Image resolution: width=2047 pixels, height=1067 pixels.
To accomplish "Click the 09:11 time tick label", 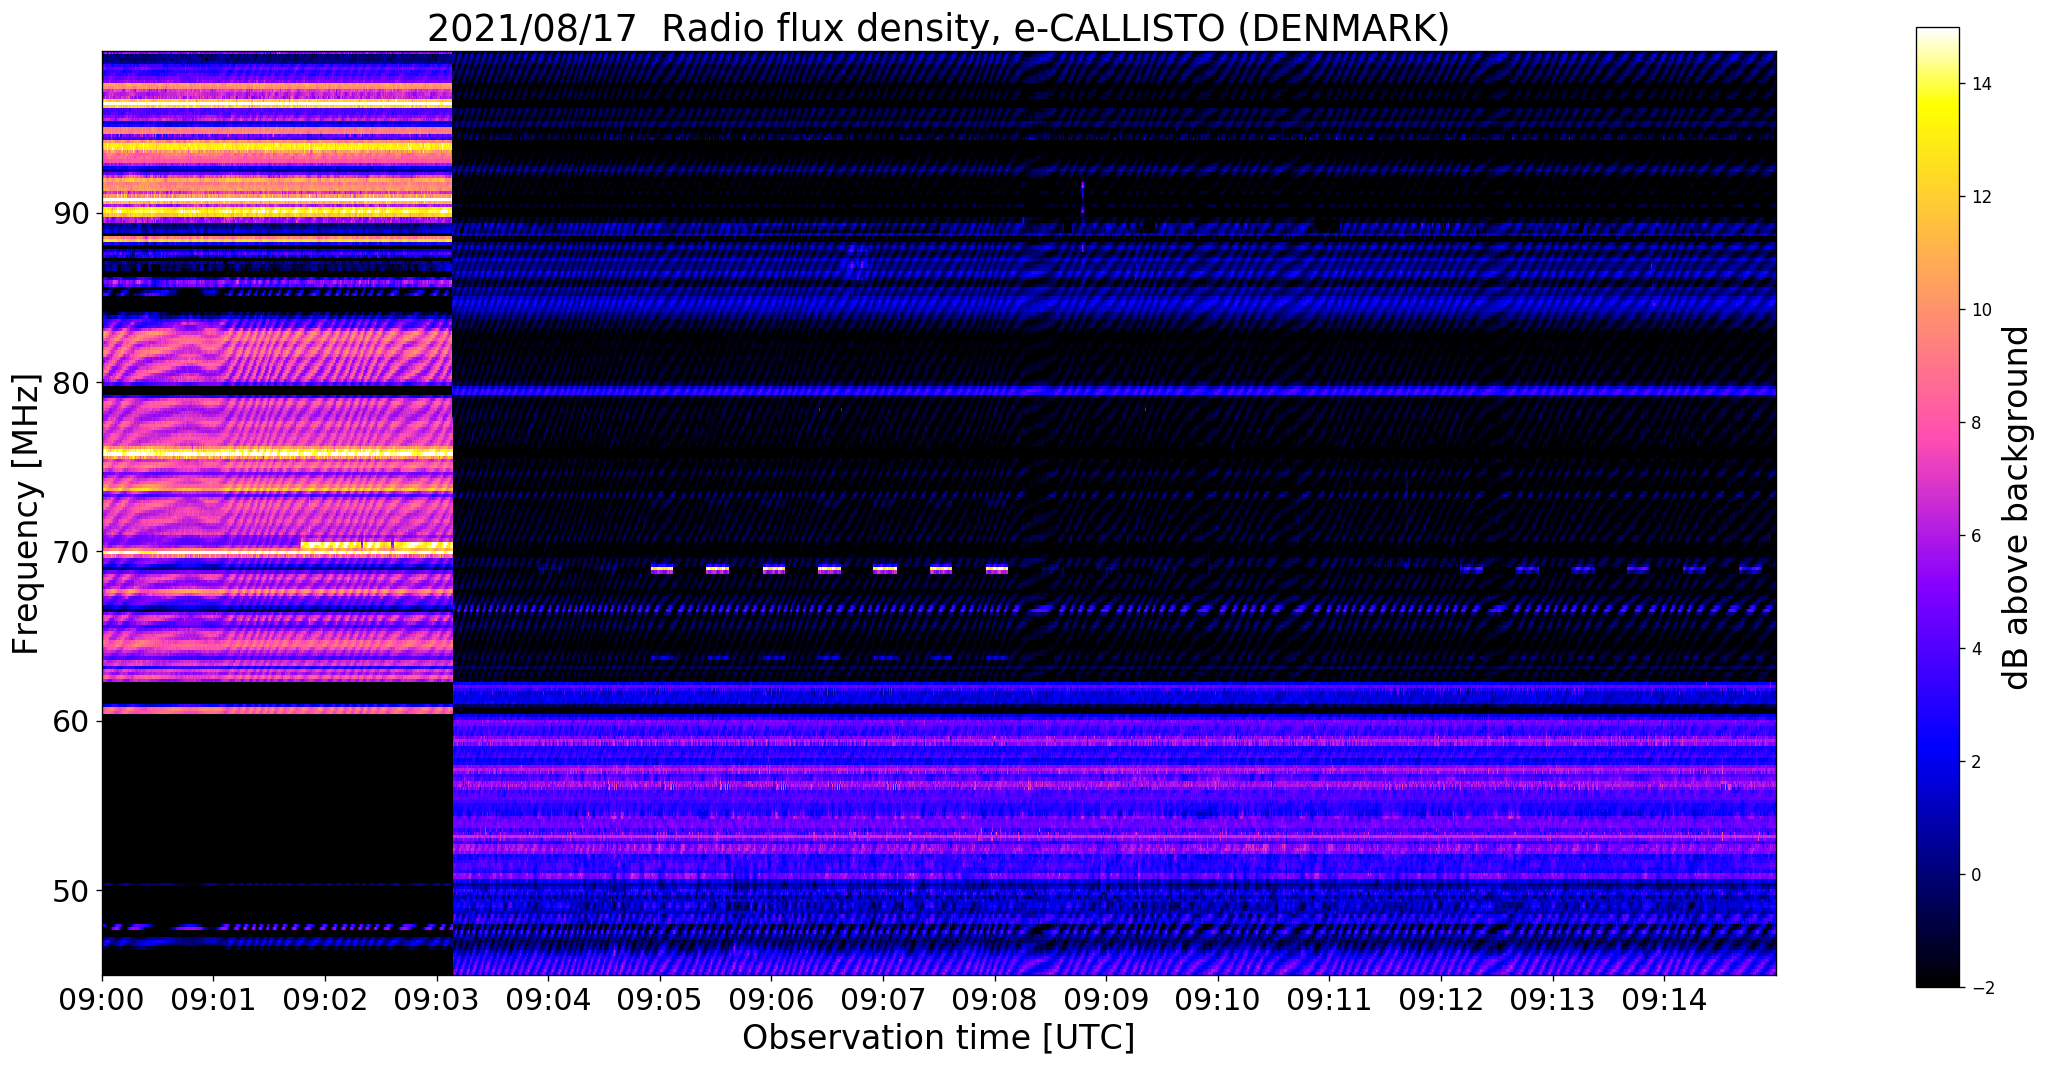I will pyautogui.click(x=1329, y=1000).
